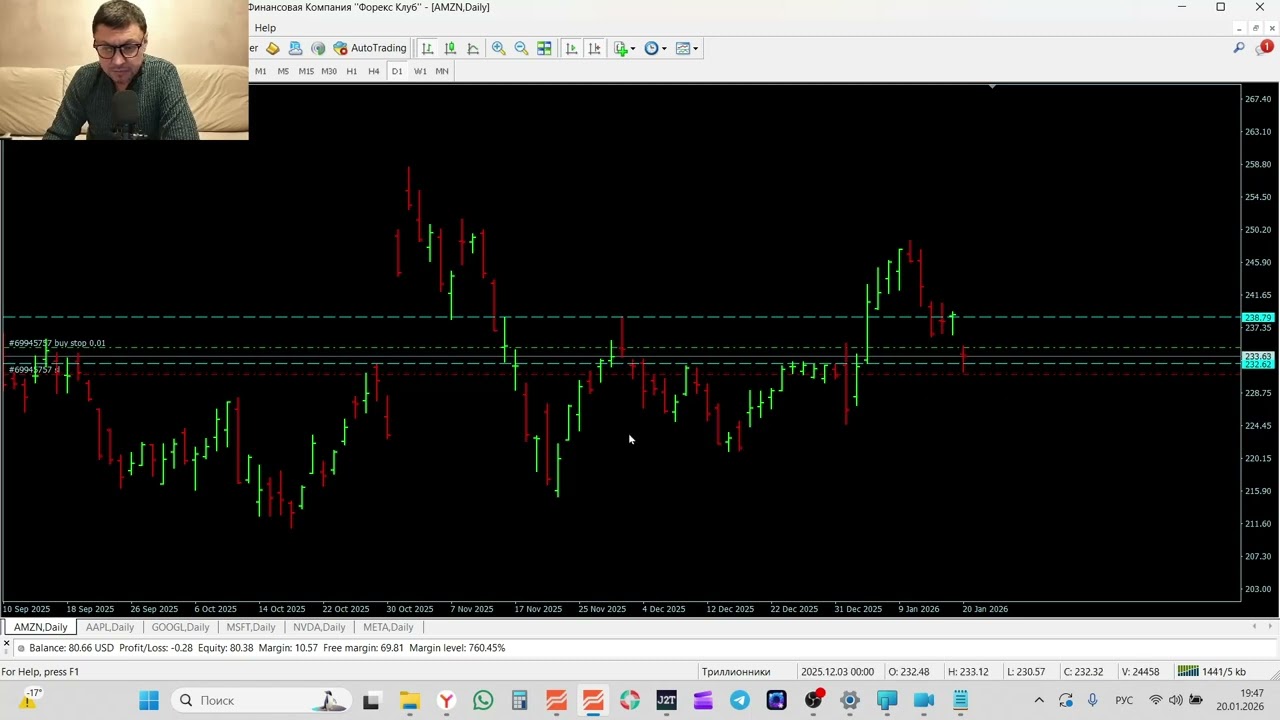The image size is (1280, 720).
Task: Select the D1 timeframe
Action: [x=397, y=71]
